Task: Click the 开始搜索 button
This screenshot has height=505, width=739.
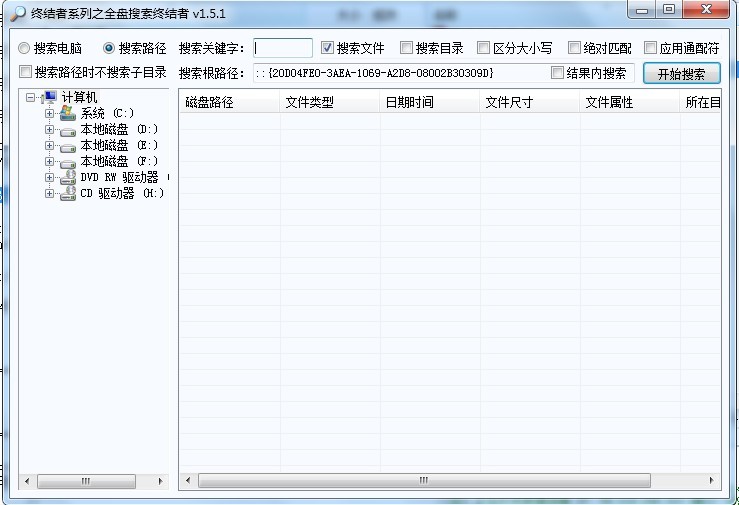Action: pyautogui.click(x=681, y=74)
